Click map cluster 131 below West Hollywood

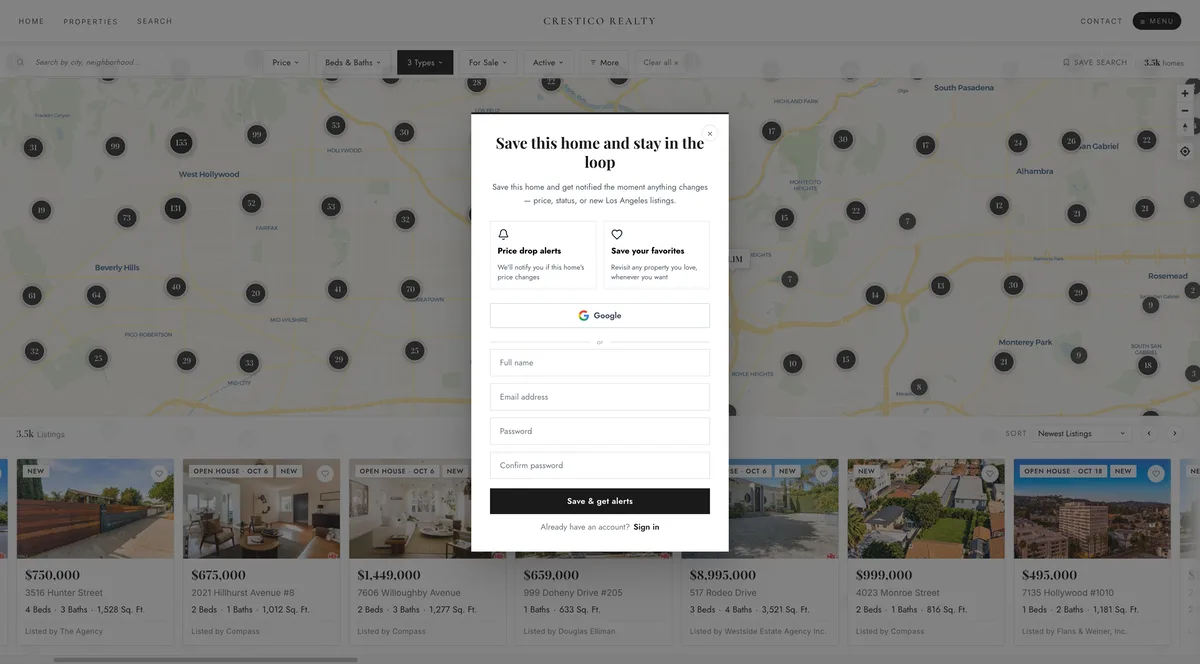pyautogui.click(x=175, y=208)
